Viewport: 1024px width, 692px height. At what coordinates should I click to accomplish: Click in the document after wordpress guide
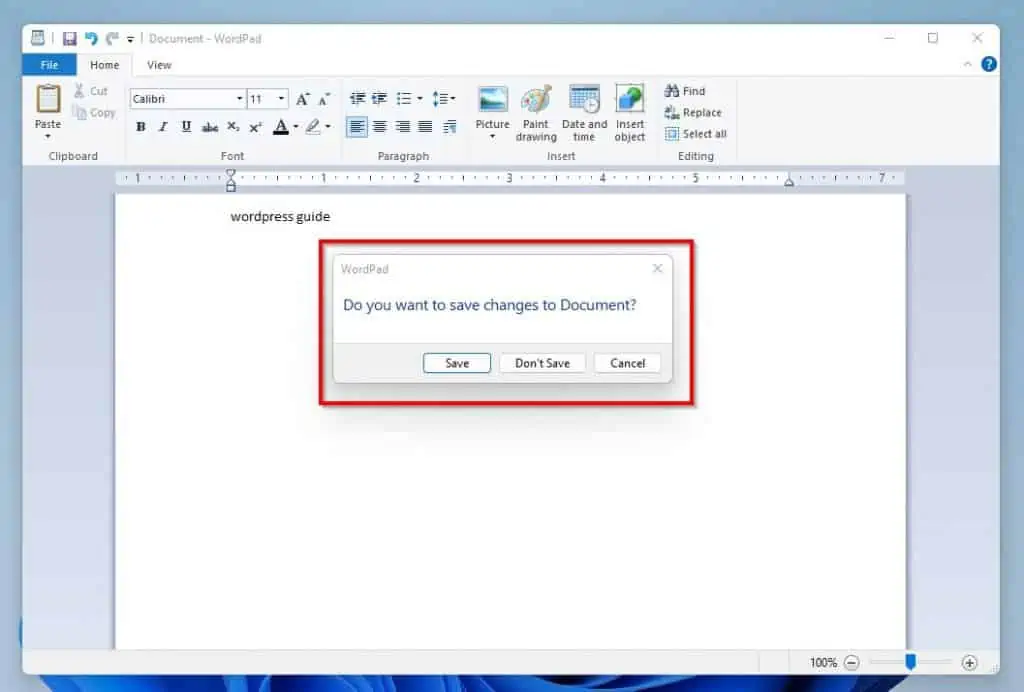[x=335, y=216]
